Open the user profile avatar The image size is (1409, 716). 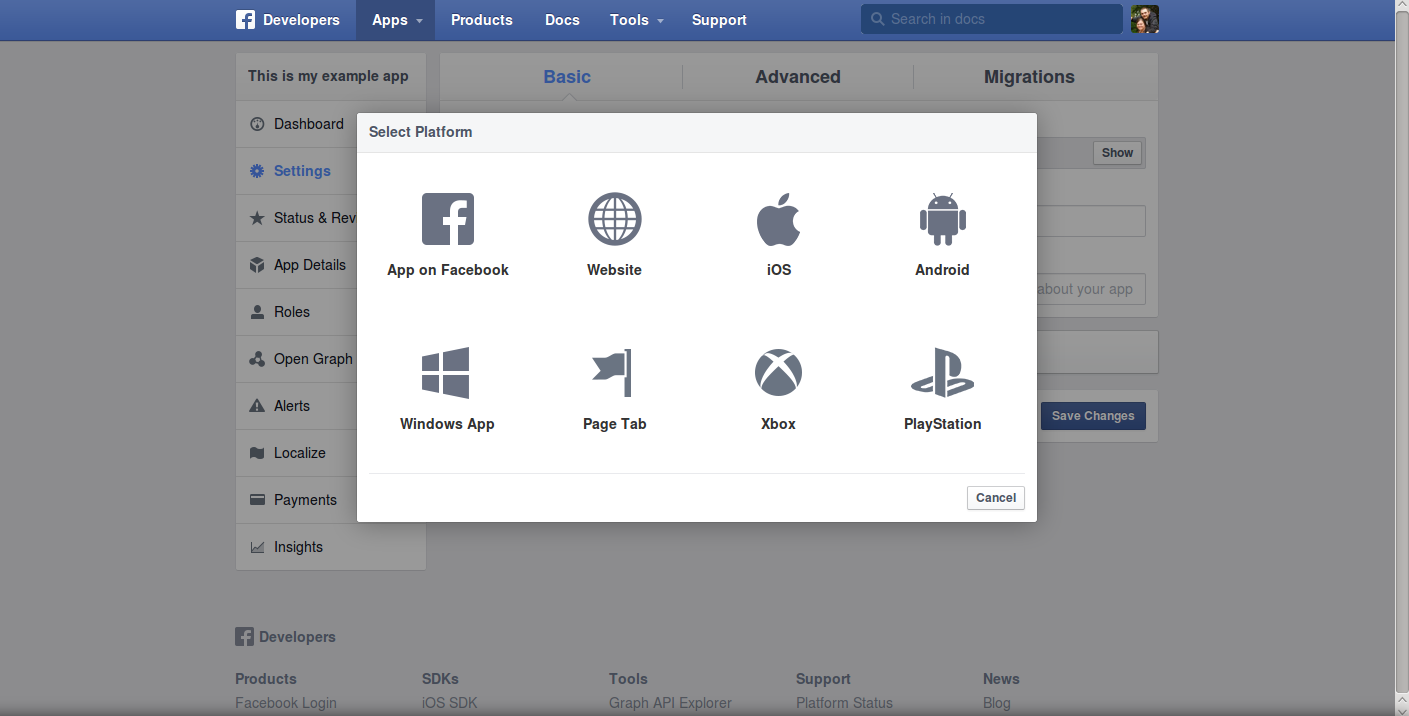click(1145, 19)
